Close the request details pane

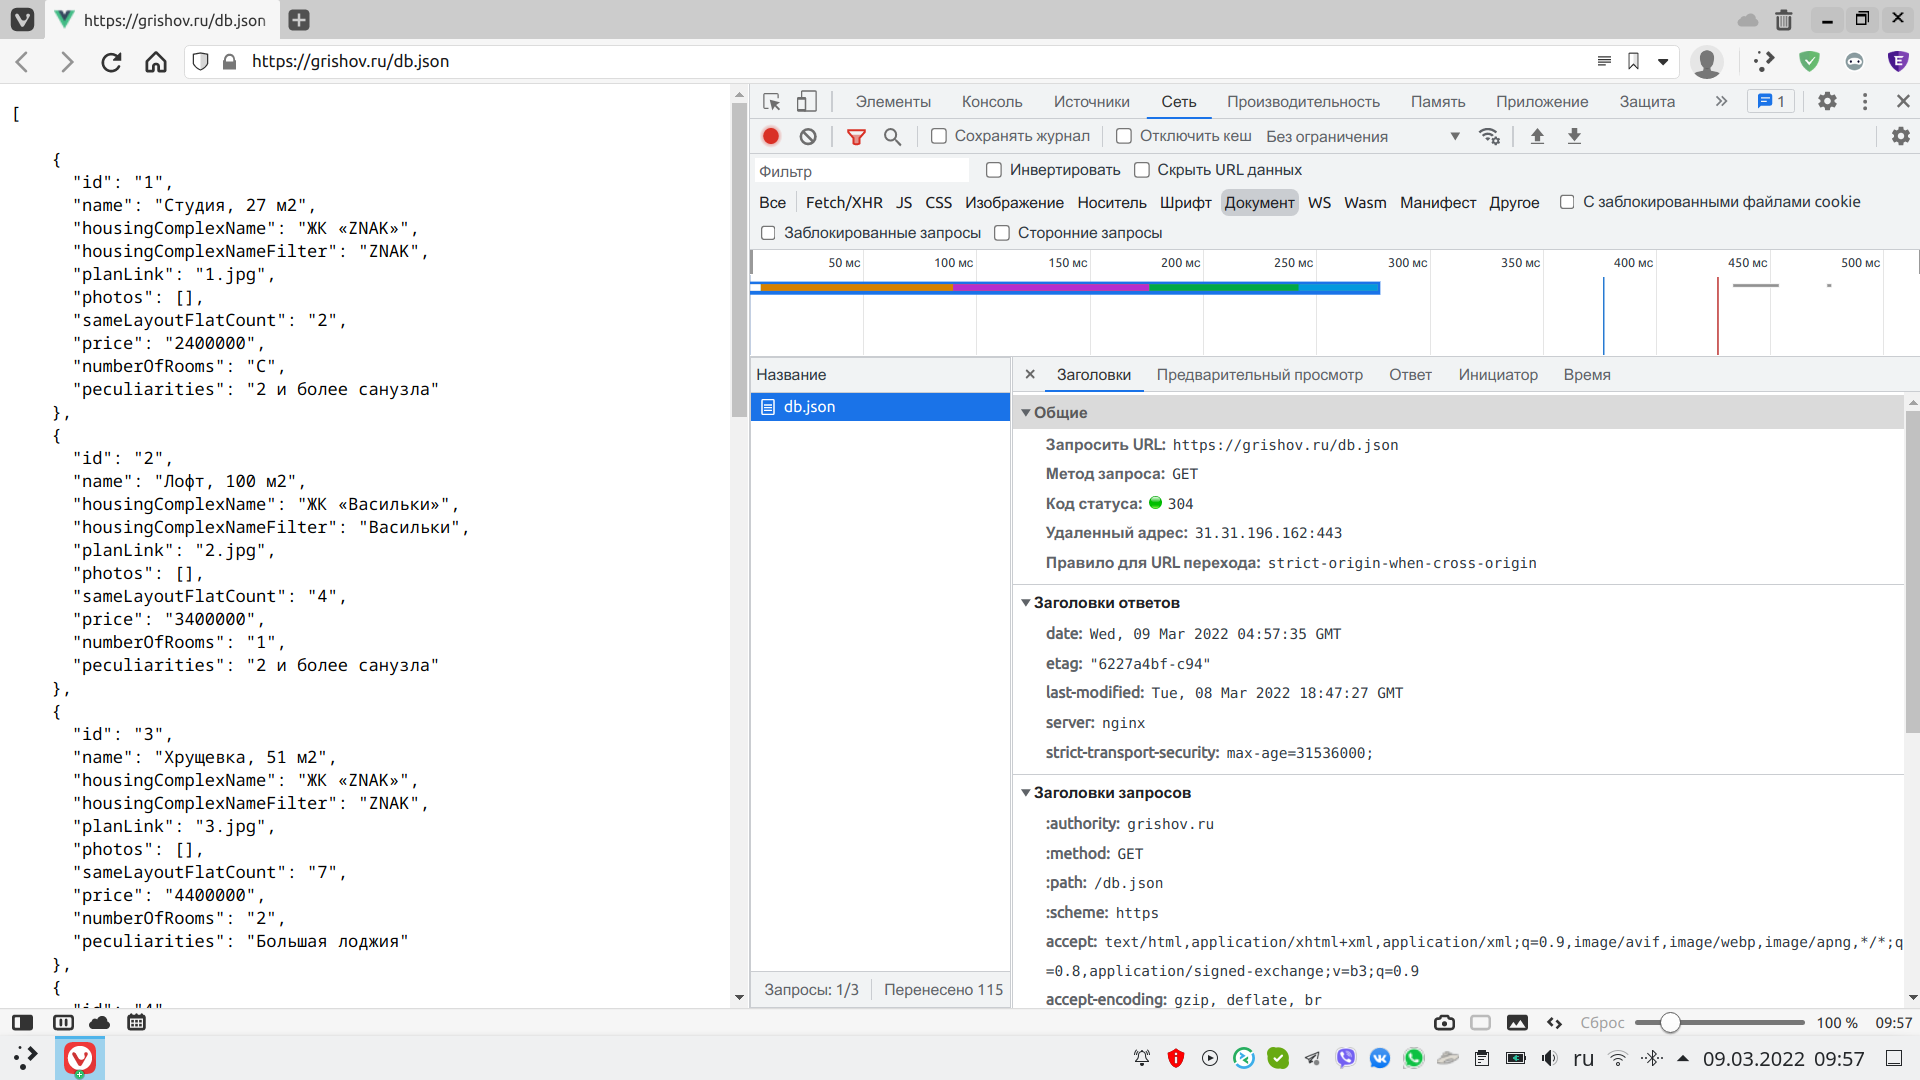[x=1030, y=374]
